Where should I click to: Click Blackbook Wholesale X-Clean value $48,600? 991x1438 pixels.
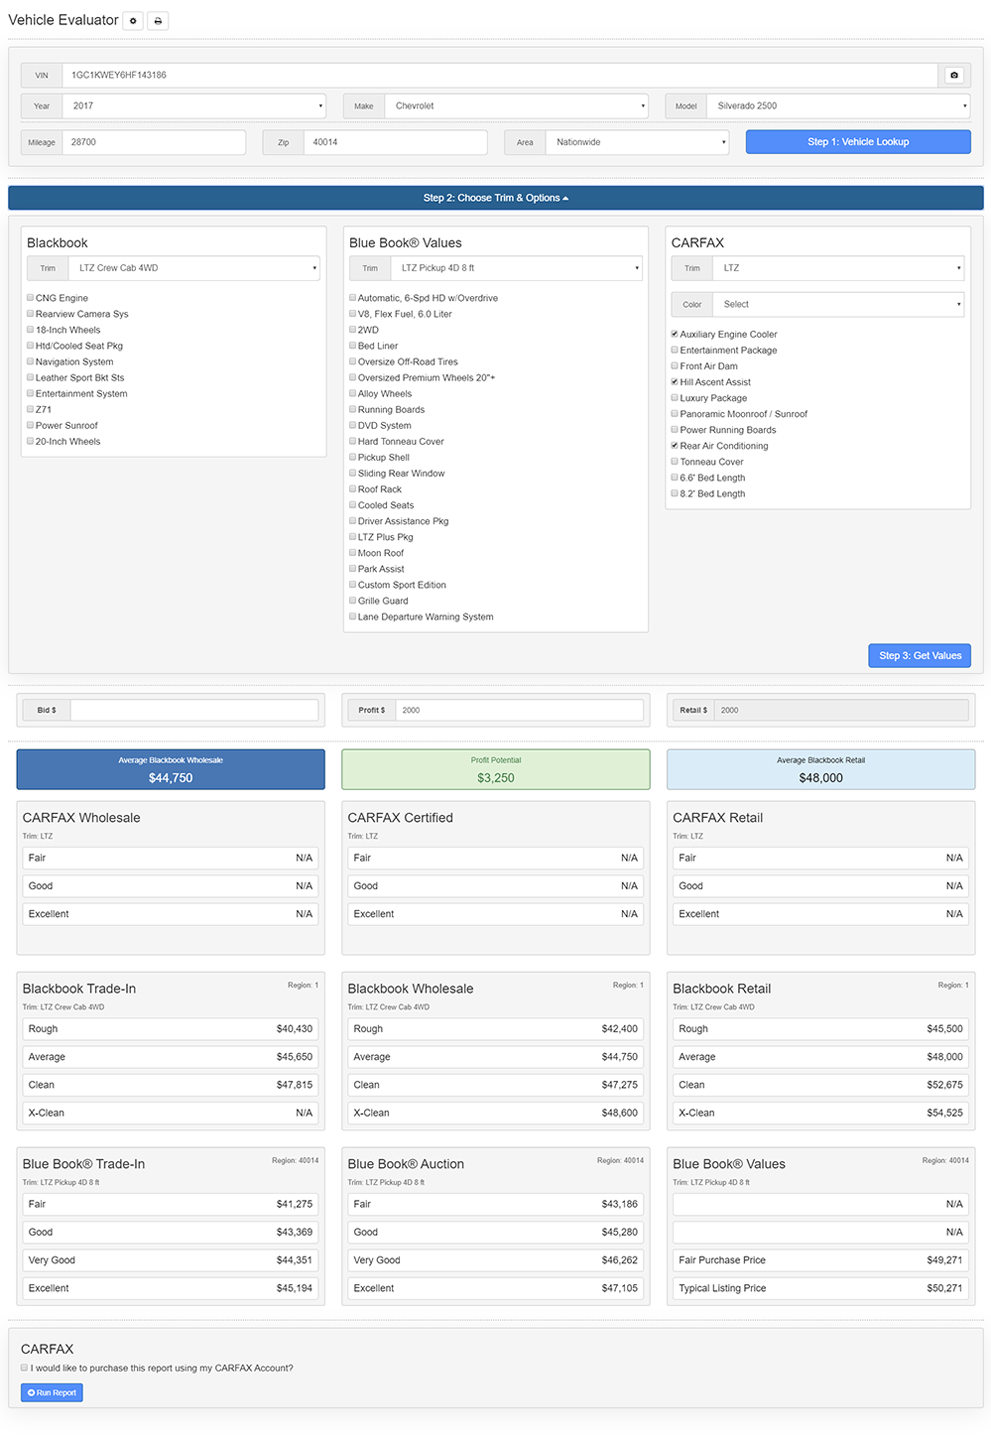click(619, 1113)
